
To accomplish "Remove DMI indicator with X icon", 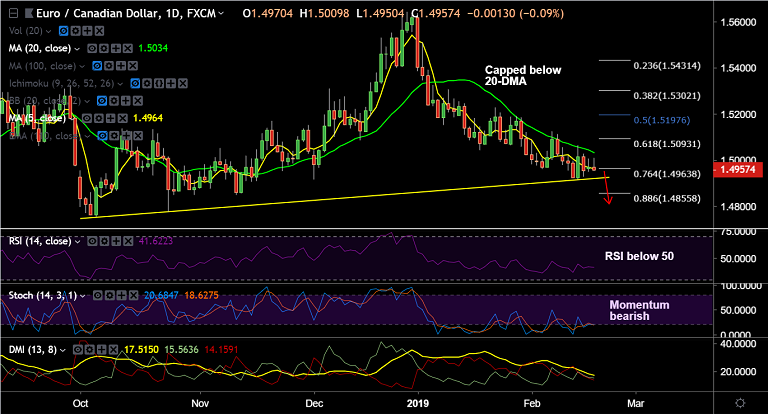I will click(x=113, y=350).
